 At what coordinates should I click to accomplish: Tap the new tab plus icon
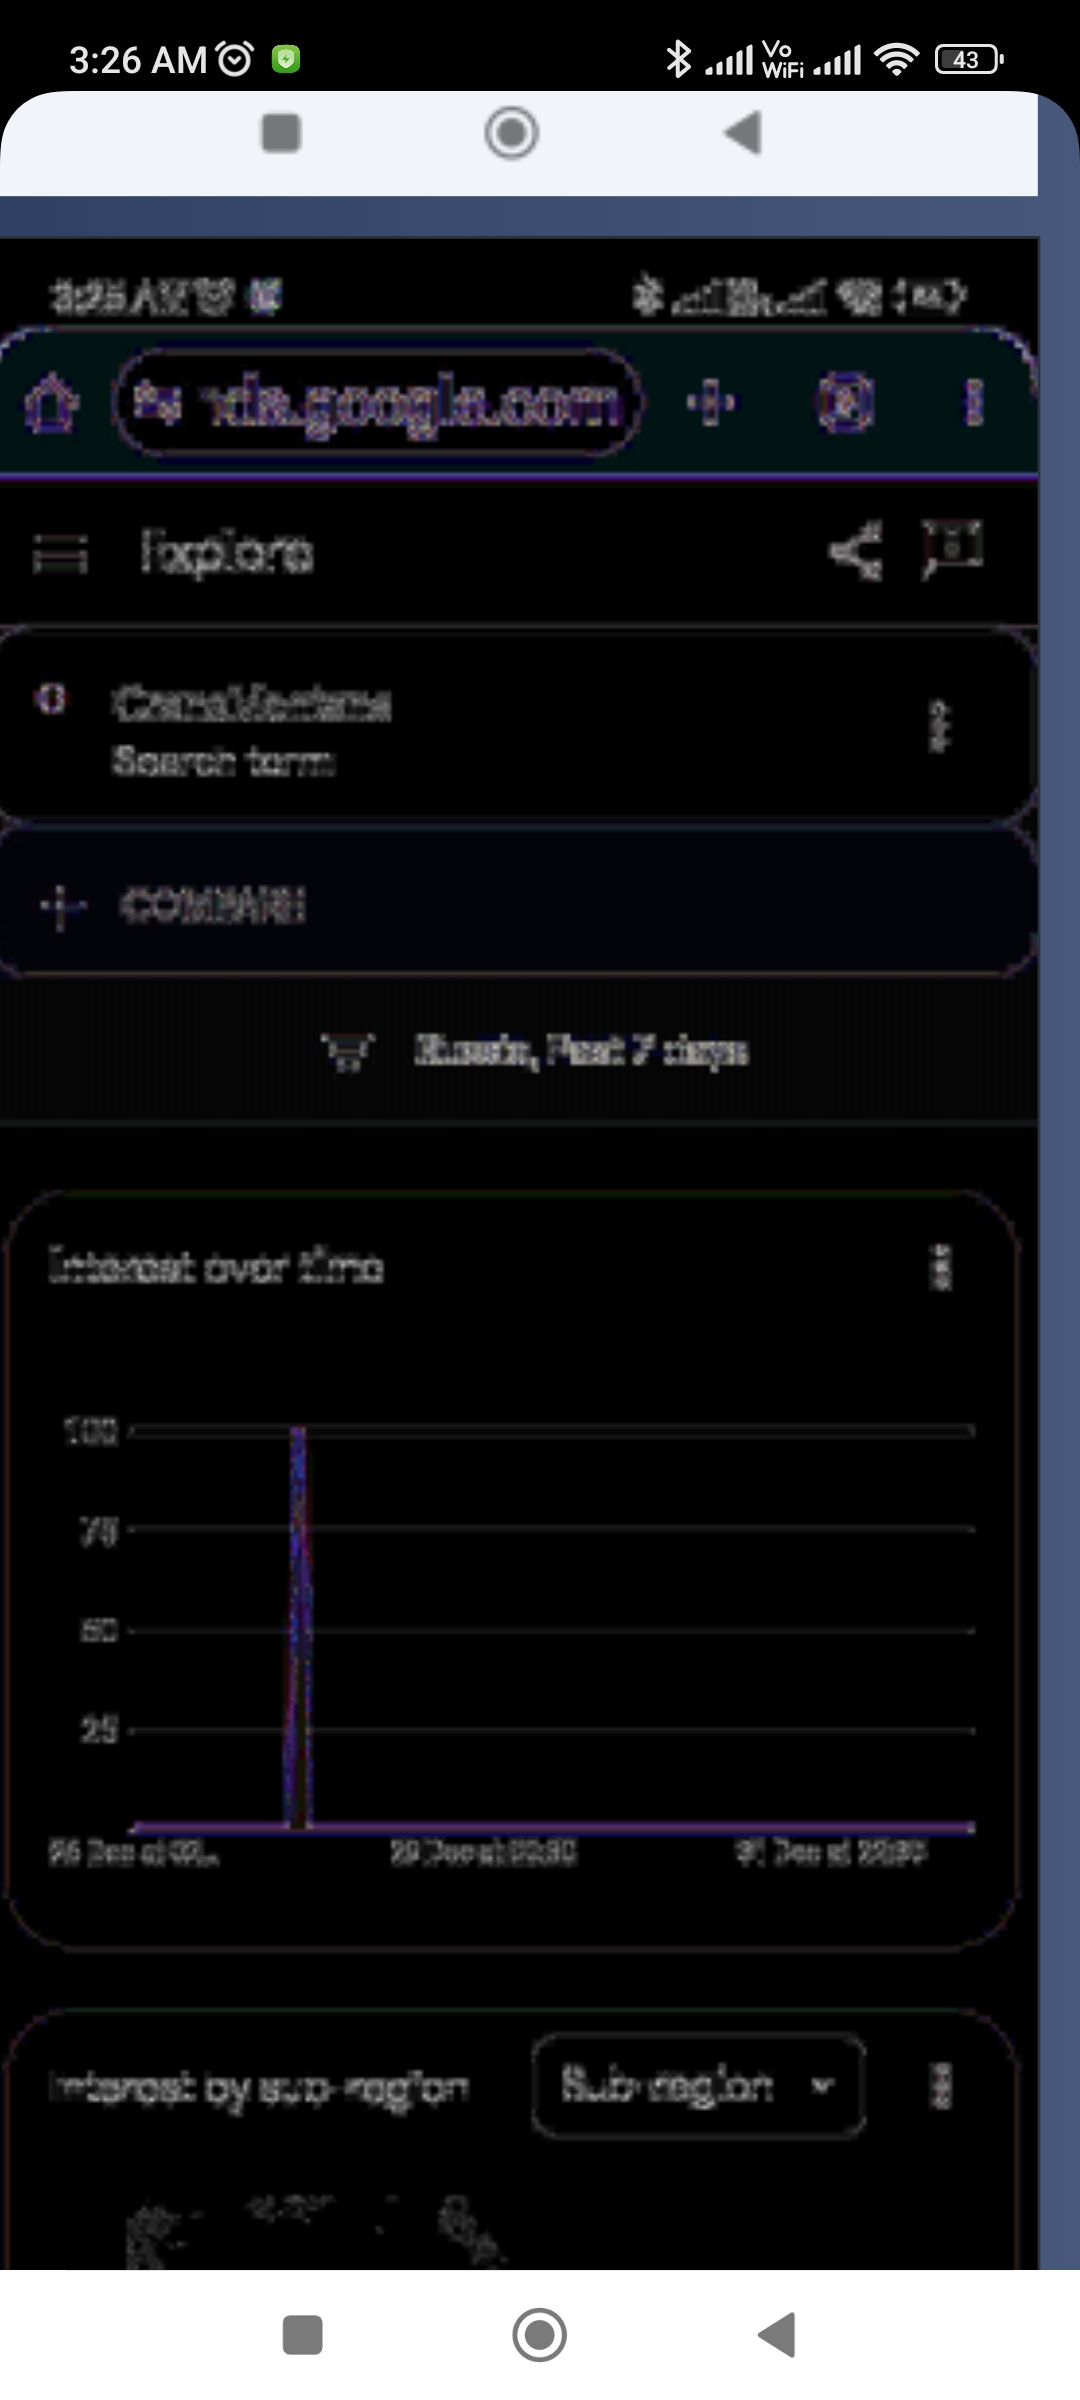tap(711, 403)
